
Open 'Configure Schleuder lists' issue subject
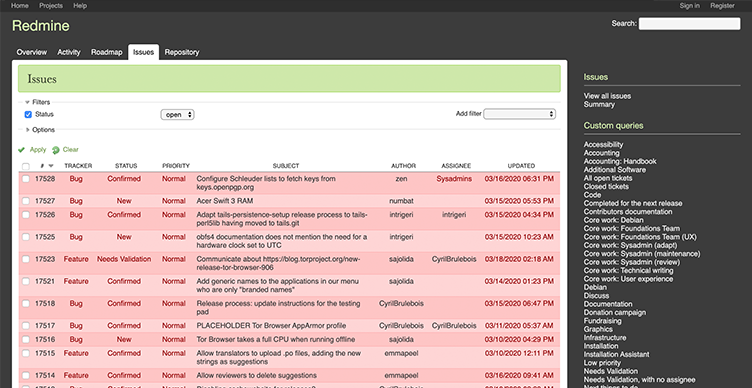(x=266, y=183)
